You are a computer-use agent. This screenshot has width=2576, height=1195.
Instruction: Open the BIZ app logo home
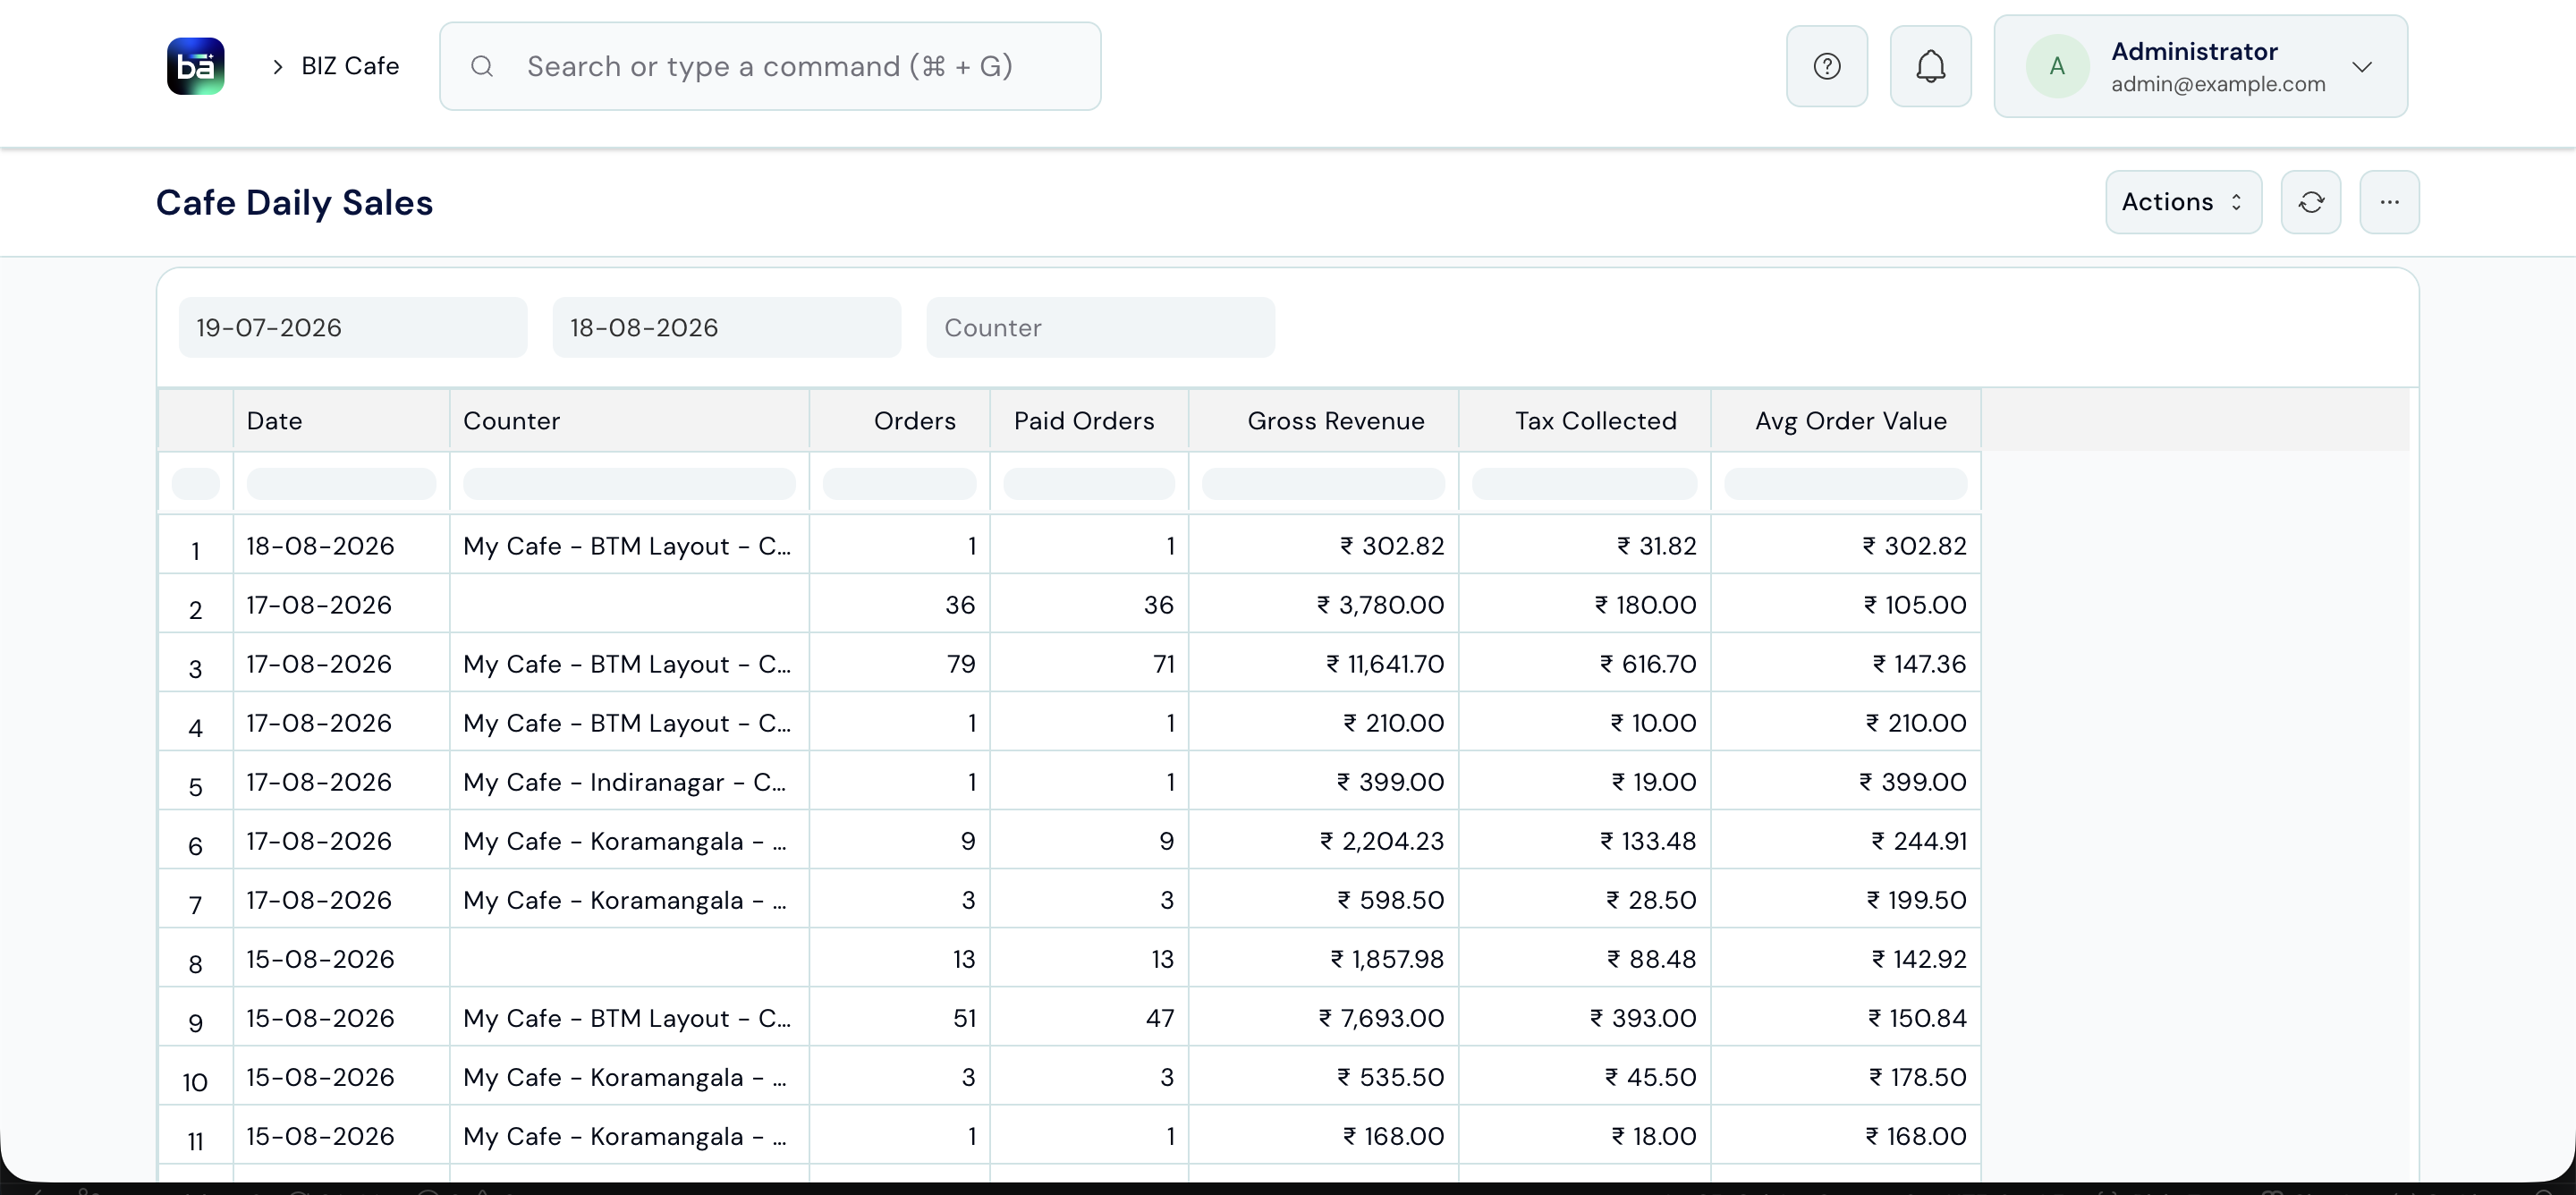[x=195, y=66]
